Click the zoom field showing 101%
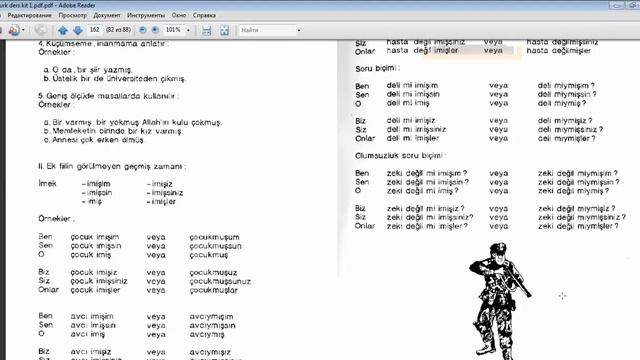Image resolution: width=640 pixels, height=360 pixels. pyautogui.click(x=173, y=30)
